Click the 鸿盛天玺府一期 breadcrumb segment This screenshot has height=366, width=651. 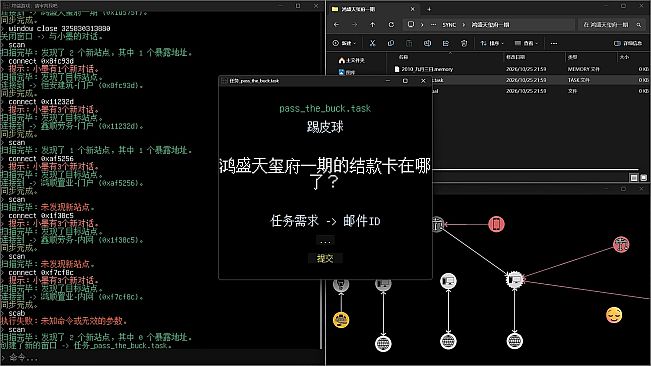490,25
